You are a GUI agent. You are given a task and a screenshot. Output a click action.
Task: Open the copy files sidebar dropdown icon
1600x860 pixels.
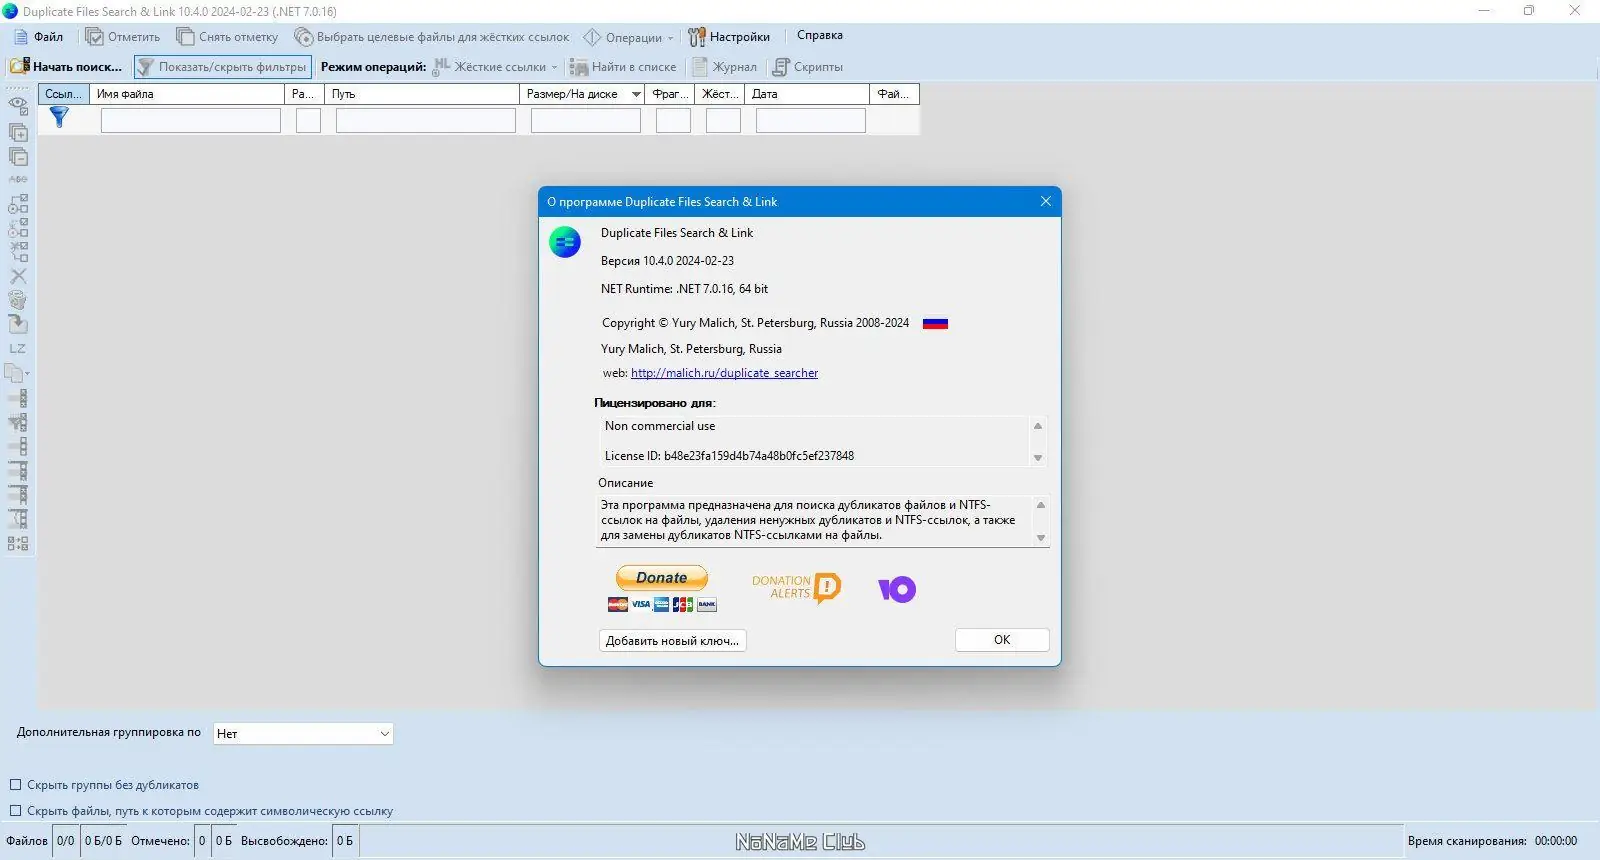tap(17, 373)
